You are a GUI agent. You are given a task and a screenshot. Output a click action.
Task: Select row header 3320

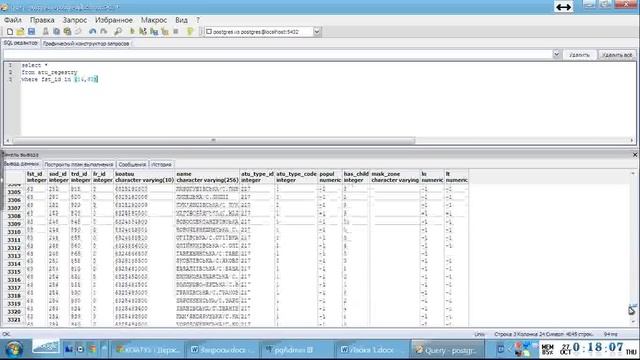14,312
